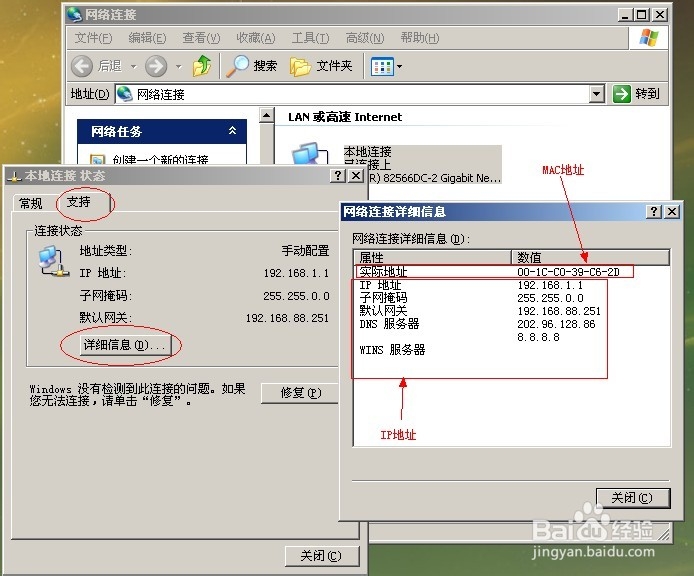Screen dimensions: 694x576
Task: Open the 文件(F) menu
Action: 93,38
